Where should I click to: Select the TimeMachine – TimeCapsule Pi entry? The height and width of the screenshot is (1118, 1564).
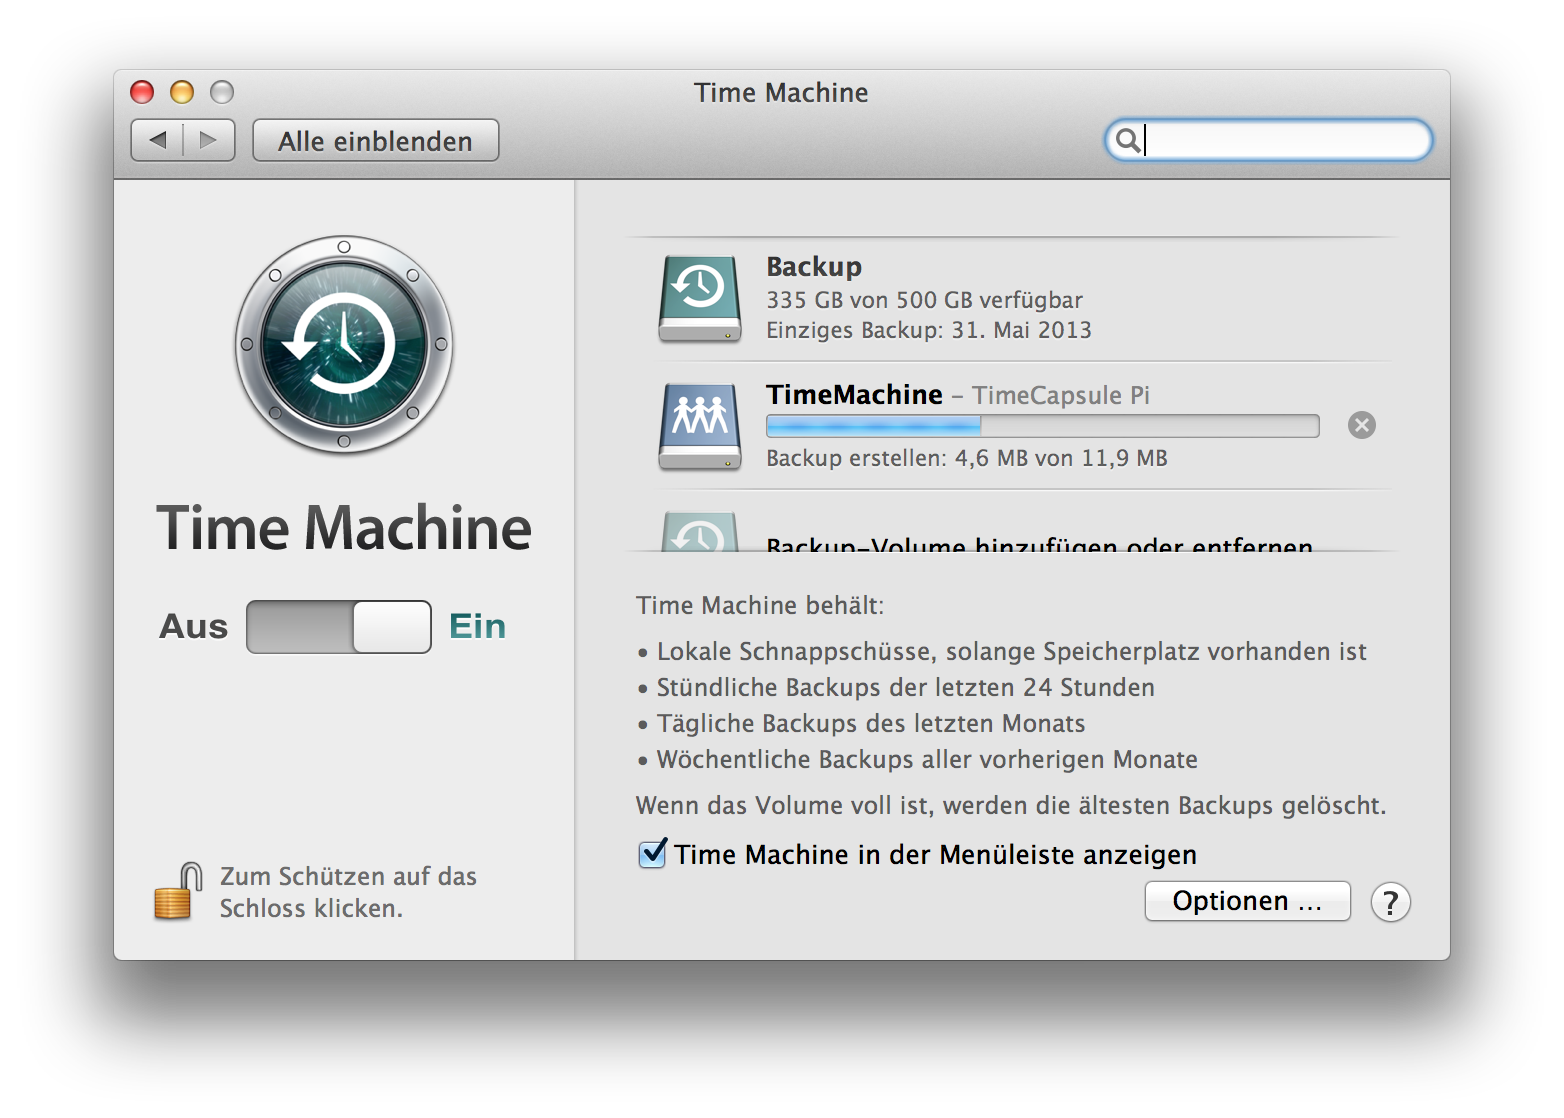click(958, 395)
